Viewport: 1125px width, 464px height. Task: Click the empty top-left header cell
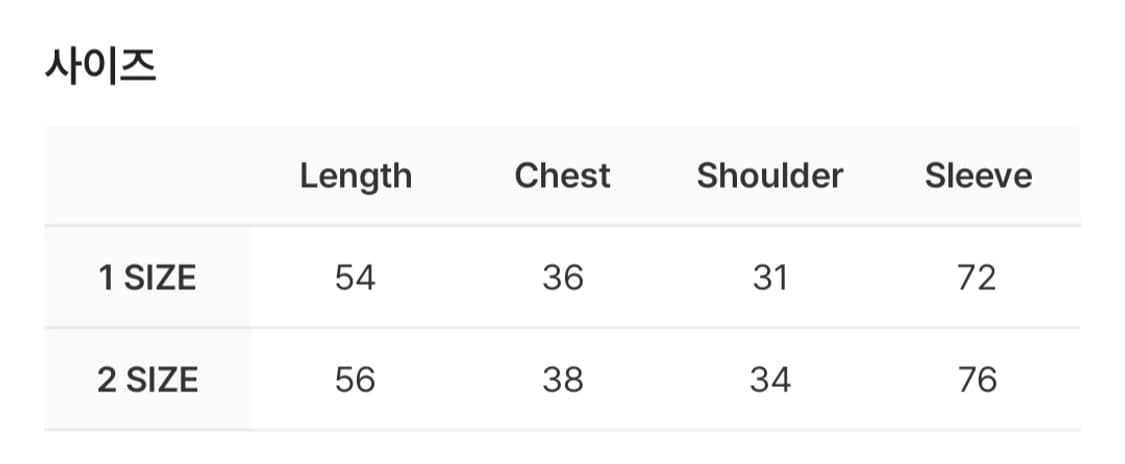[x=147, y=176]
